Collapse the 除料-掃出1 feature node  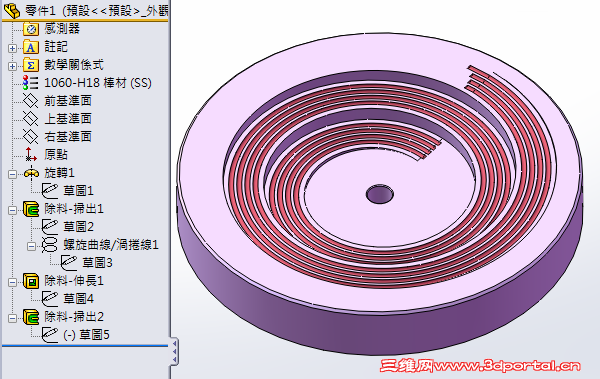[x=12, y=210]
